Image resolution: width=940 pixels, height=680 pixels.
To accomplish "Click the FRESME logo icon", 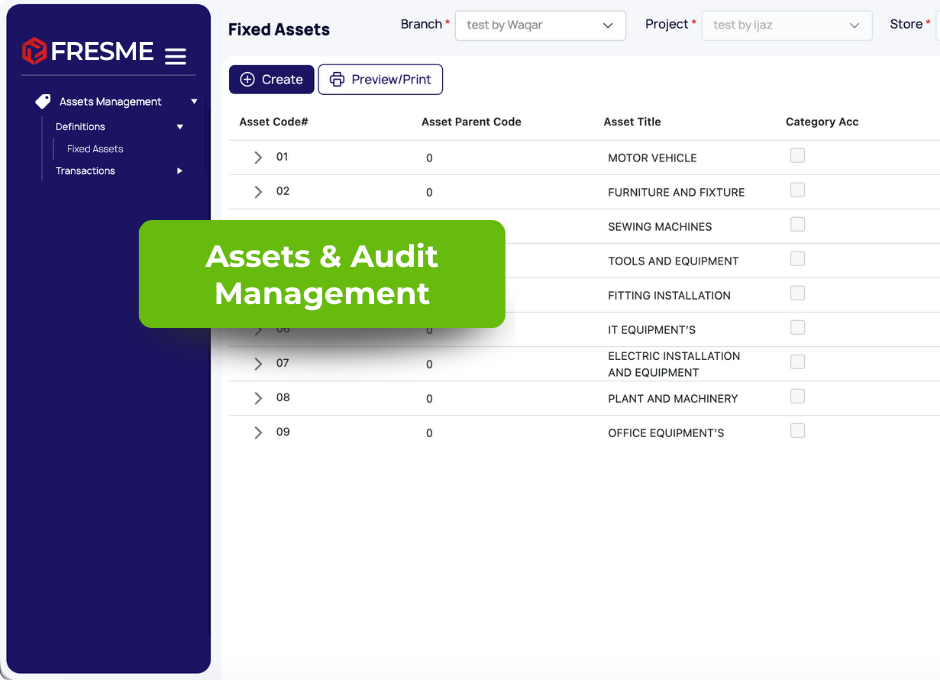I will coord(34,51).
